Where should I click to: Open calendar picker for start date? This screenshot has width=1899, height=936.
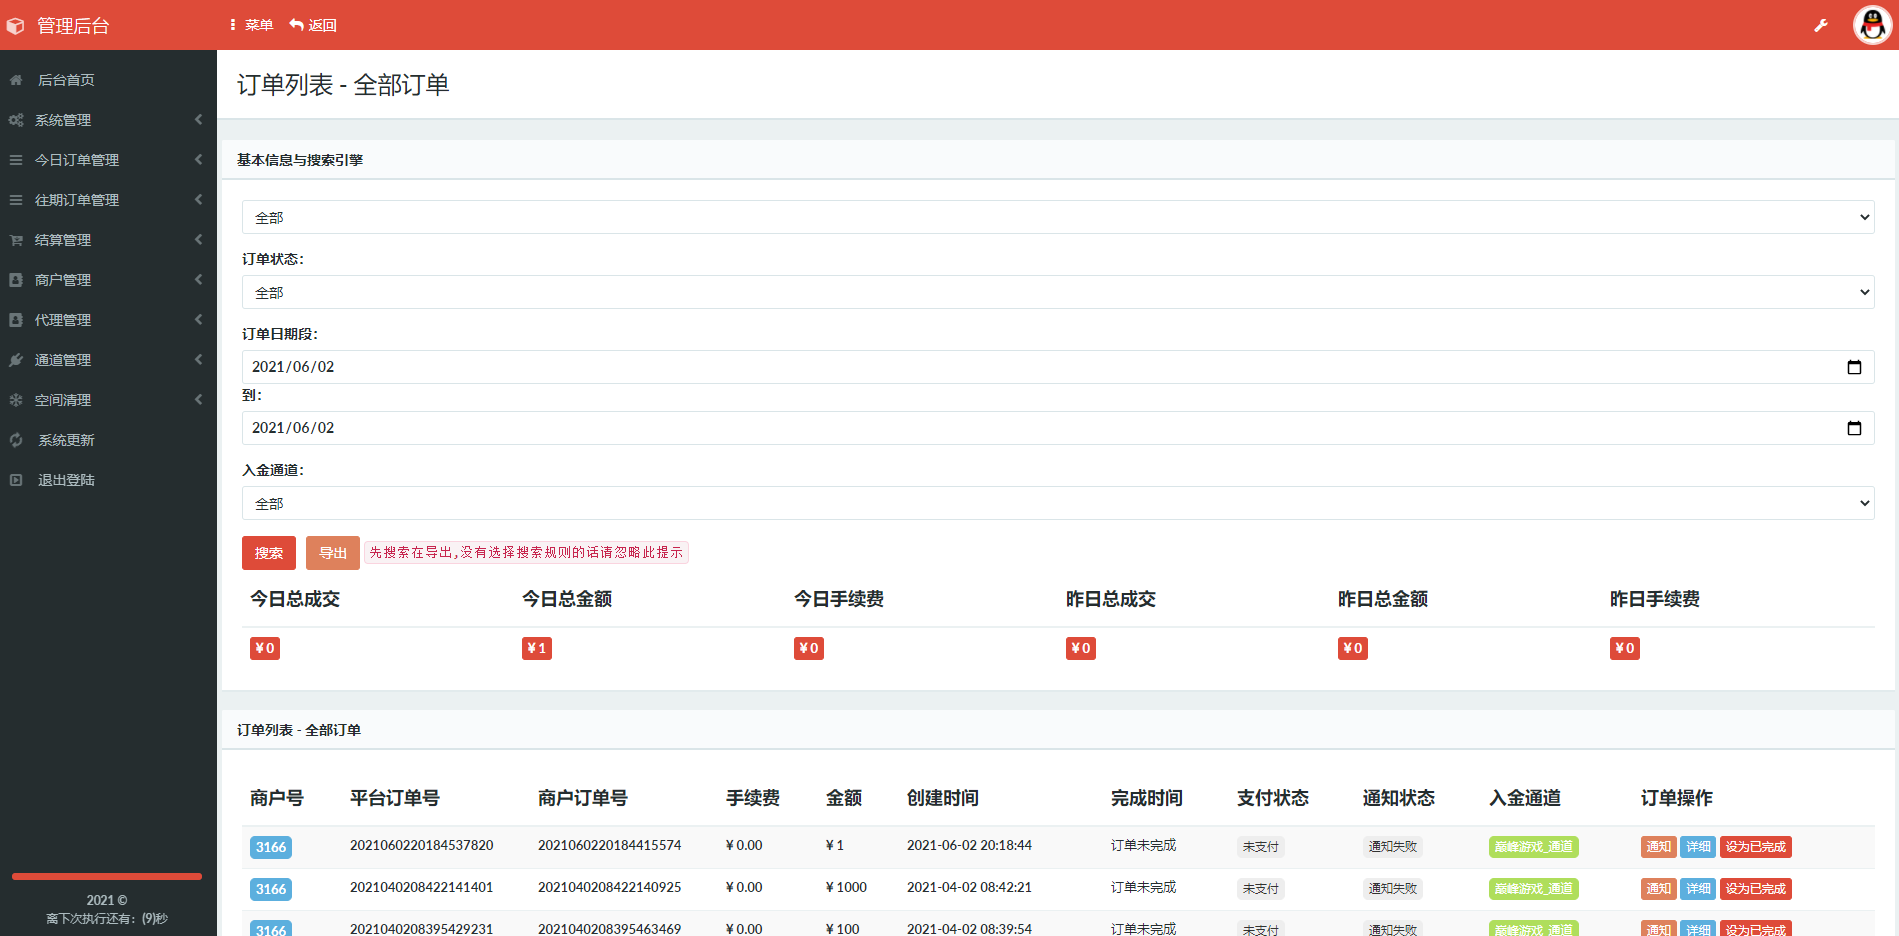(1854, 367)
